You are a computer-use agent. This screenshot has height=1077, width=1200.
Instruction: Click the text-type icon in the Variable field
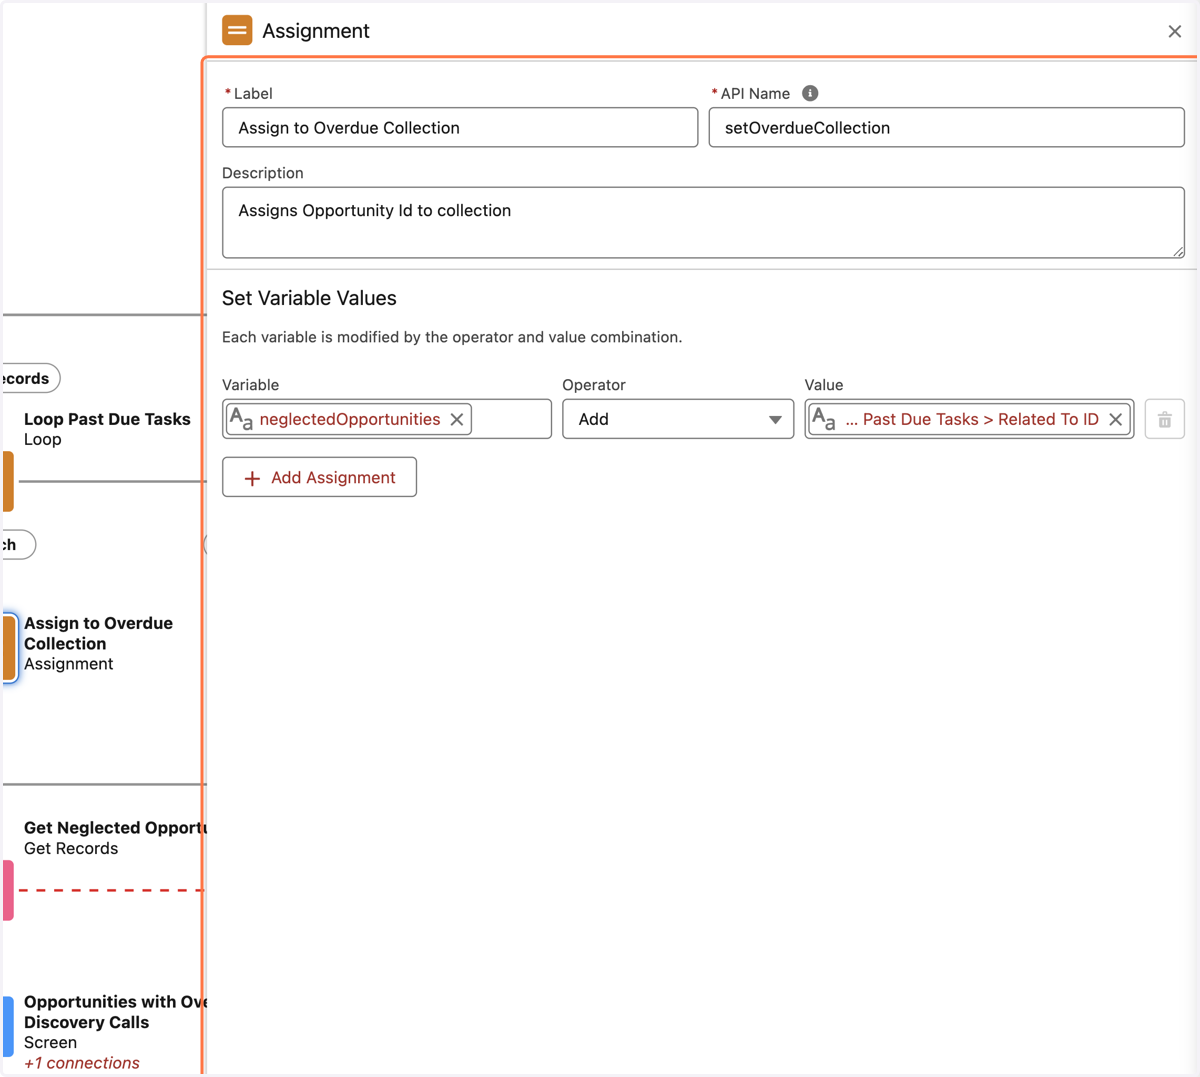tap(241, 419)
